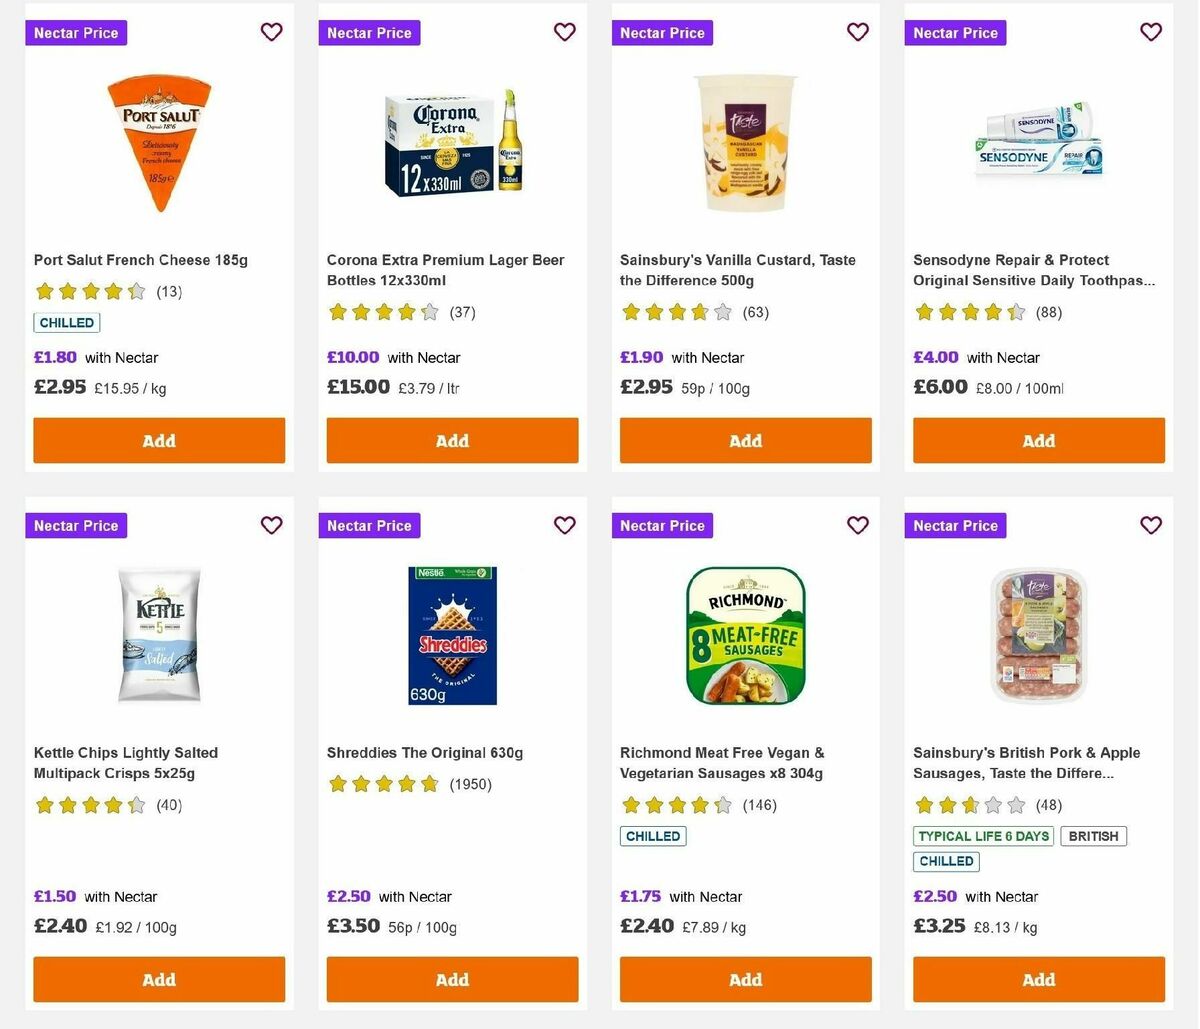Open the BRITISH tag on Pork & Apple sausages
Screen dimensions: 1200x1029
coord(1093,836)
